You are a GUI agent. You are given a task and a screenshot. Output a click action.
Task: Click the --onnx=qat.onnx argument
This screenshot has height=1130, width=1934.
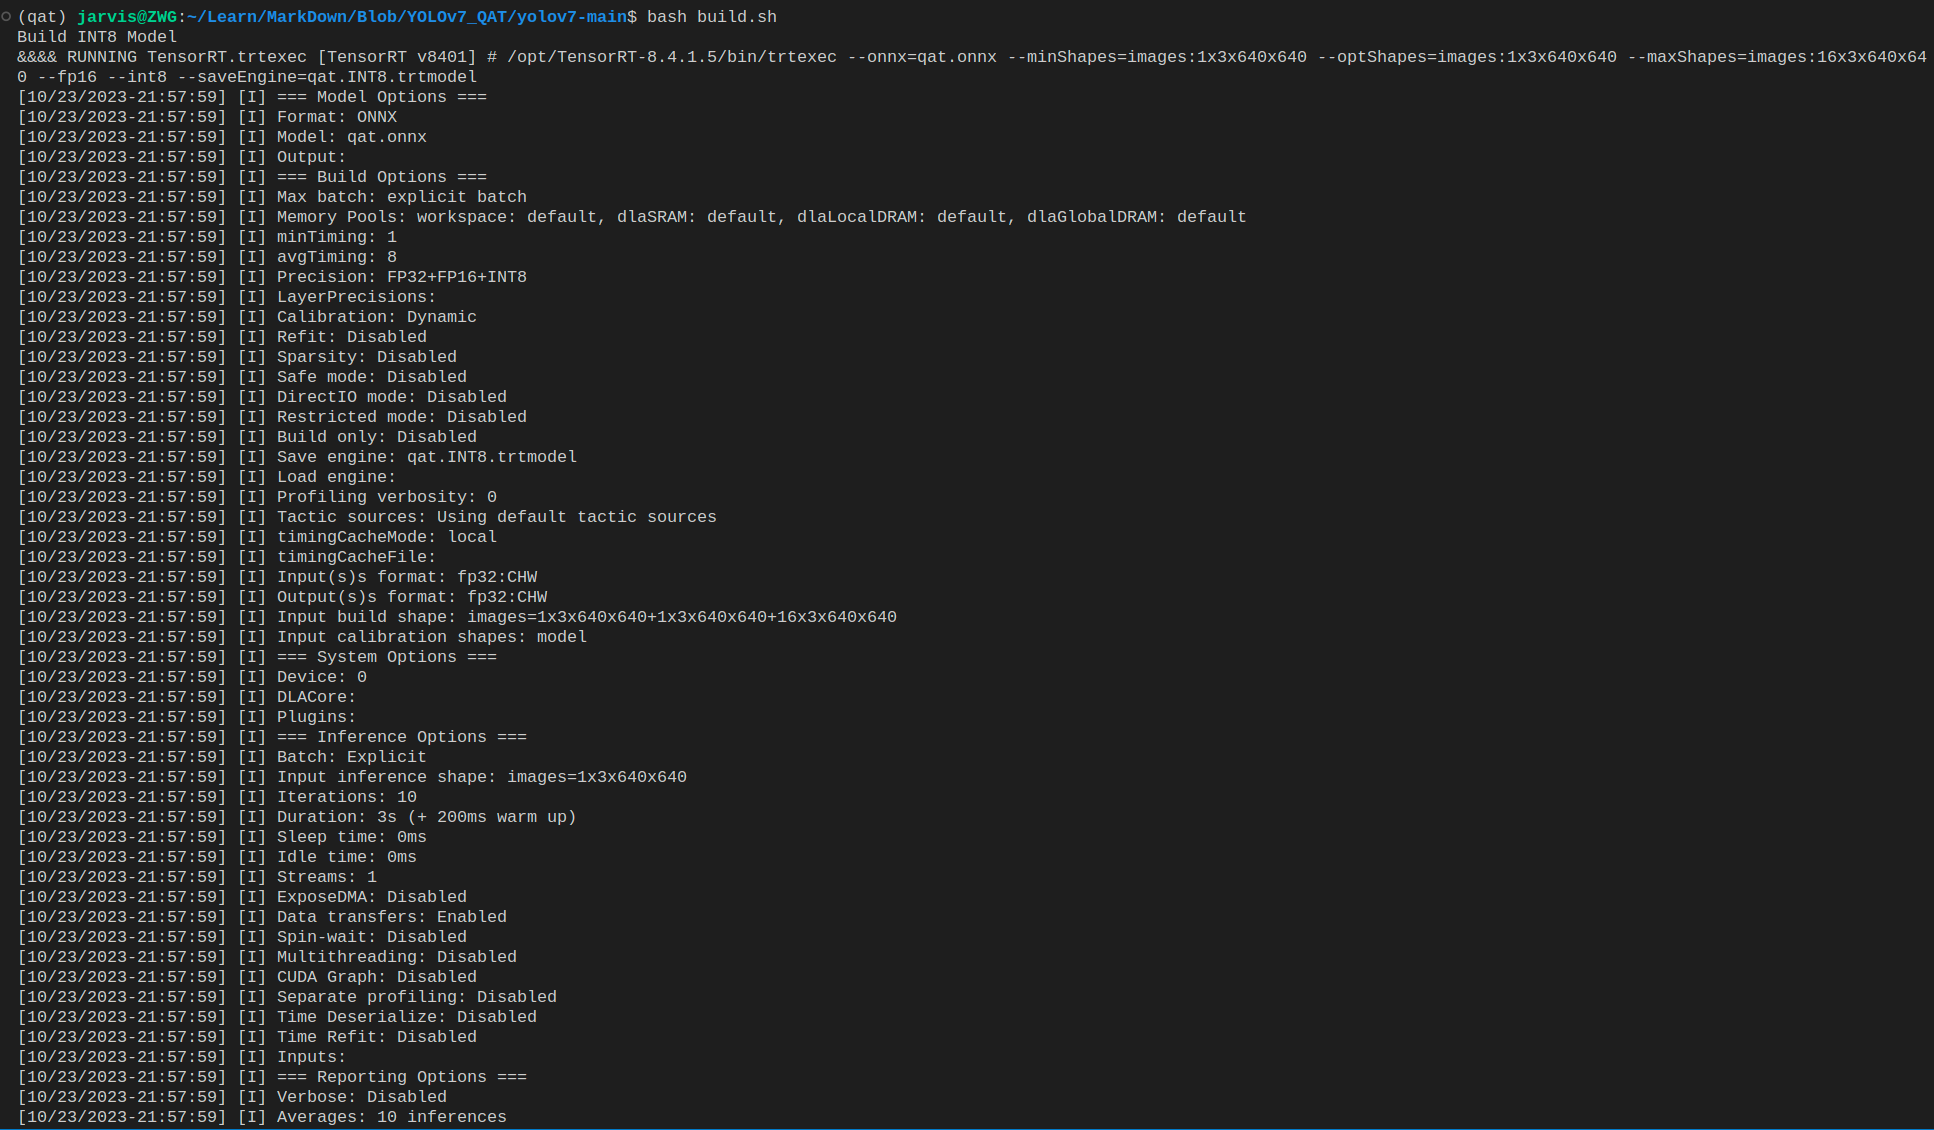(921, 57)
